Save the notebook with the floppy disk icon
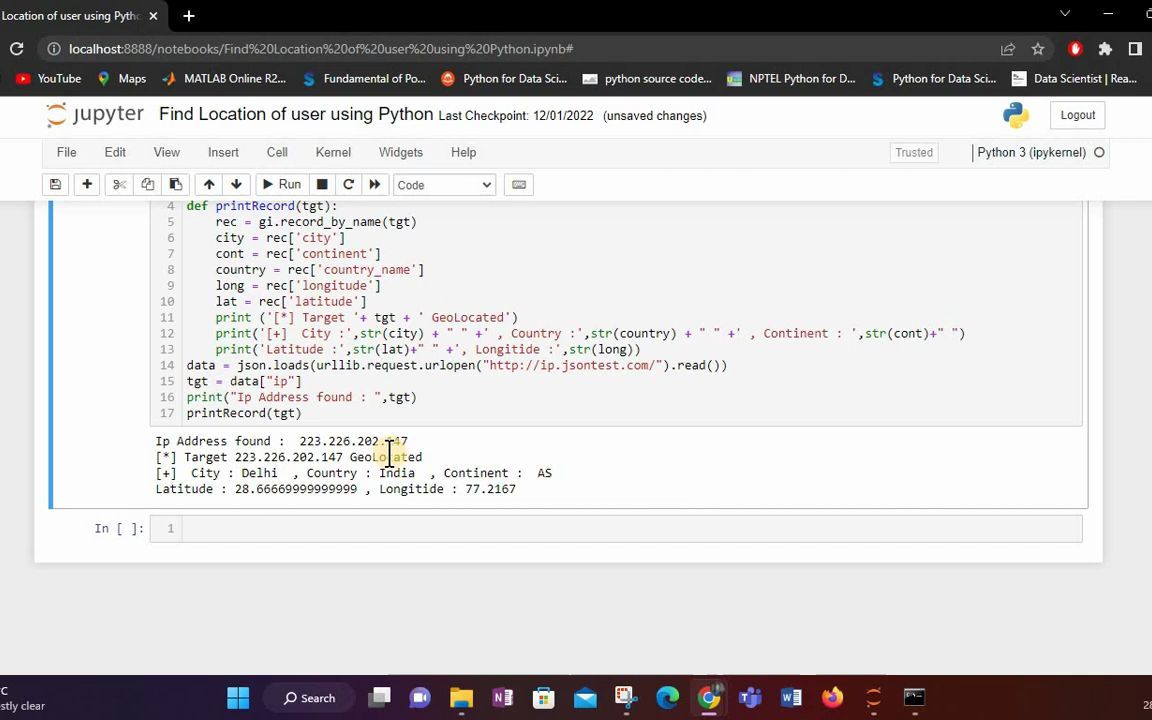1152x720 pixels. click(55, 184)
